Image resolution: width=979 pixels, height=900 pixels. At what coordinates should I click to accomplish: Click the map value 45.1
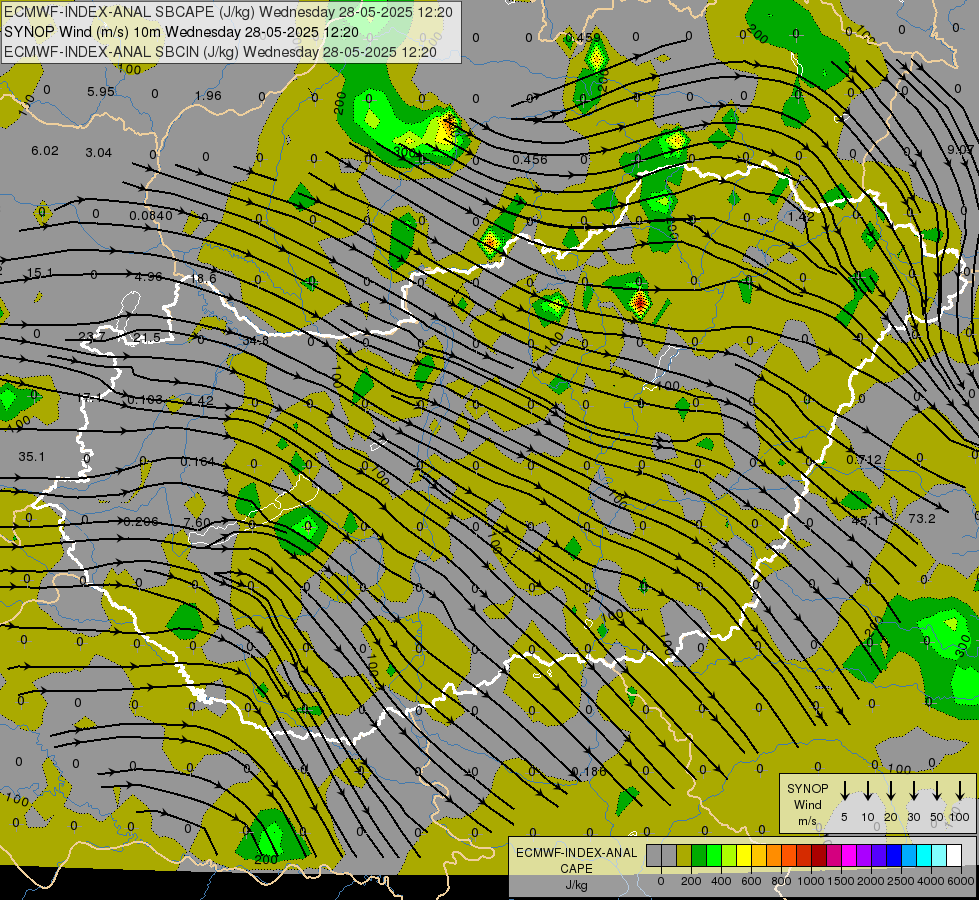click(866, 520)
